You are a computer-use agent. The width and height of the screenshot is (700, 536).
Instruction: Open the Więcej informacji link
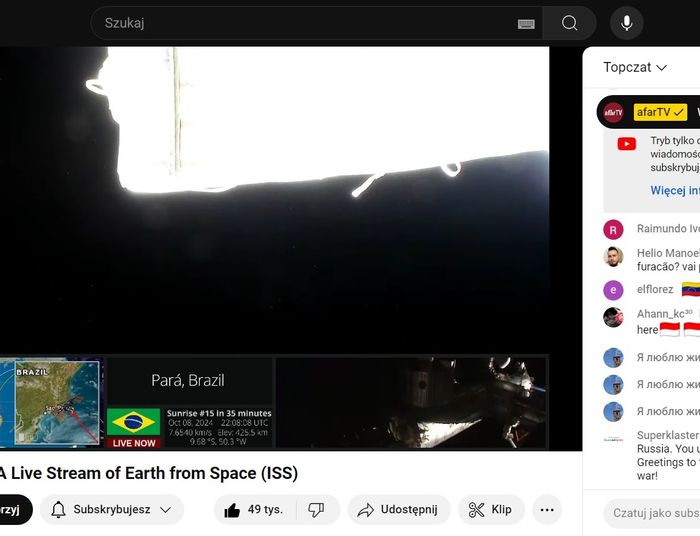pos(675,190)
